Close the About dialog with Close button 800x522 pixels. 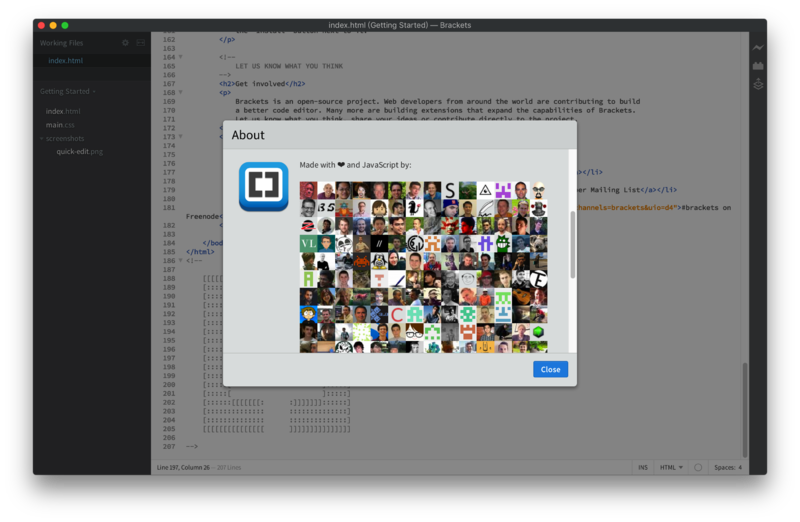(550, 369)
